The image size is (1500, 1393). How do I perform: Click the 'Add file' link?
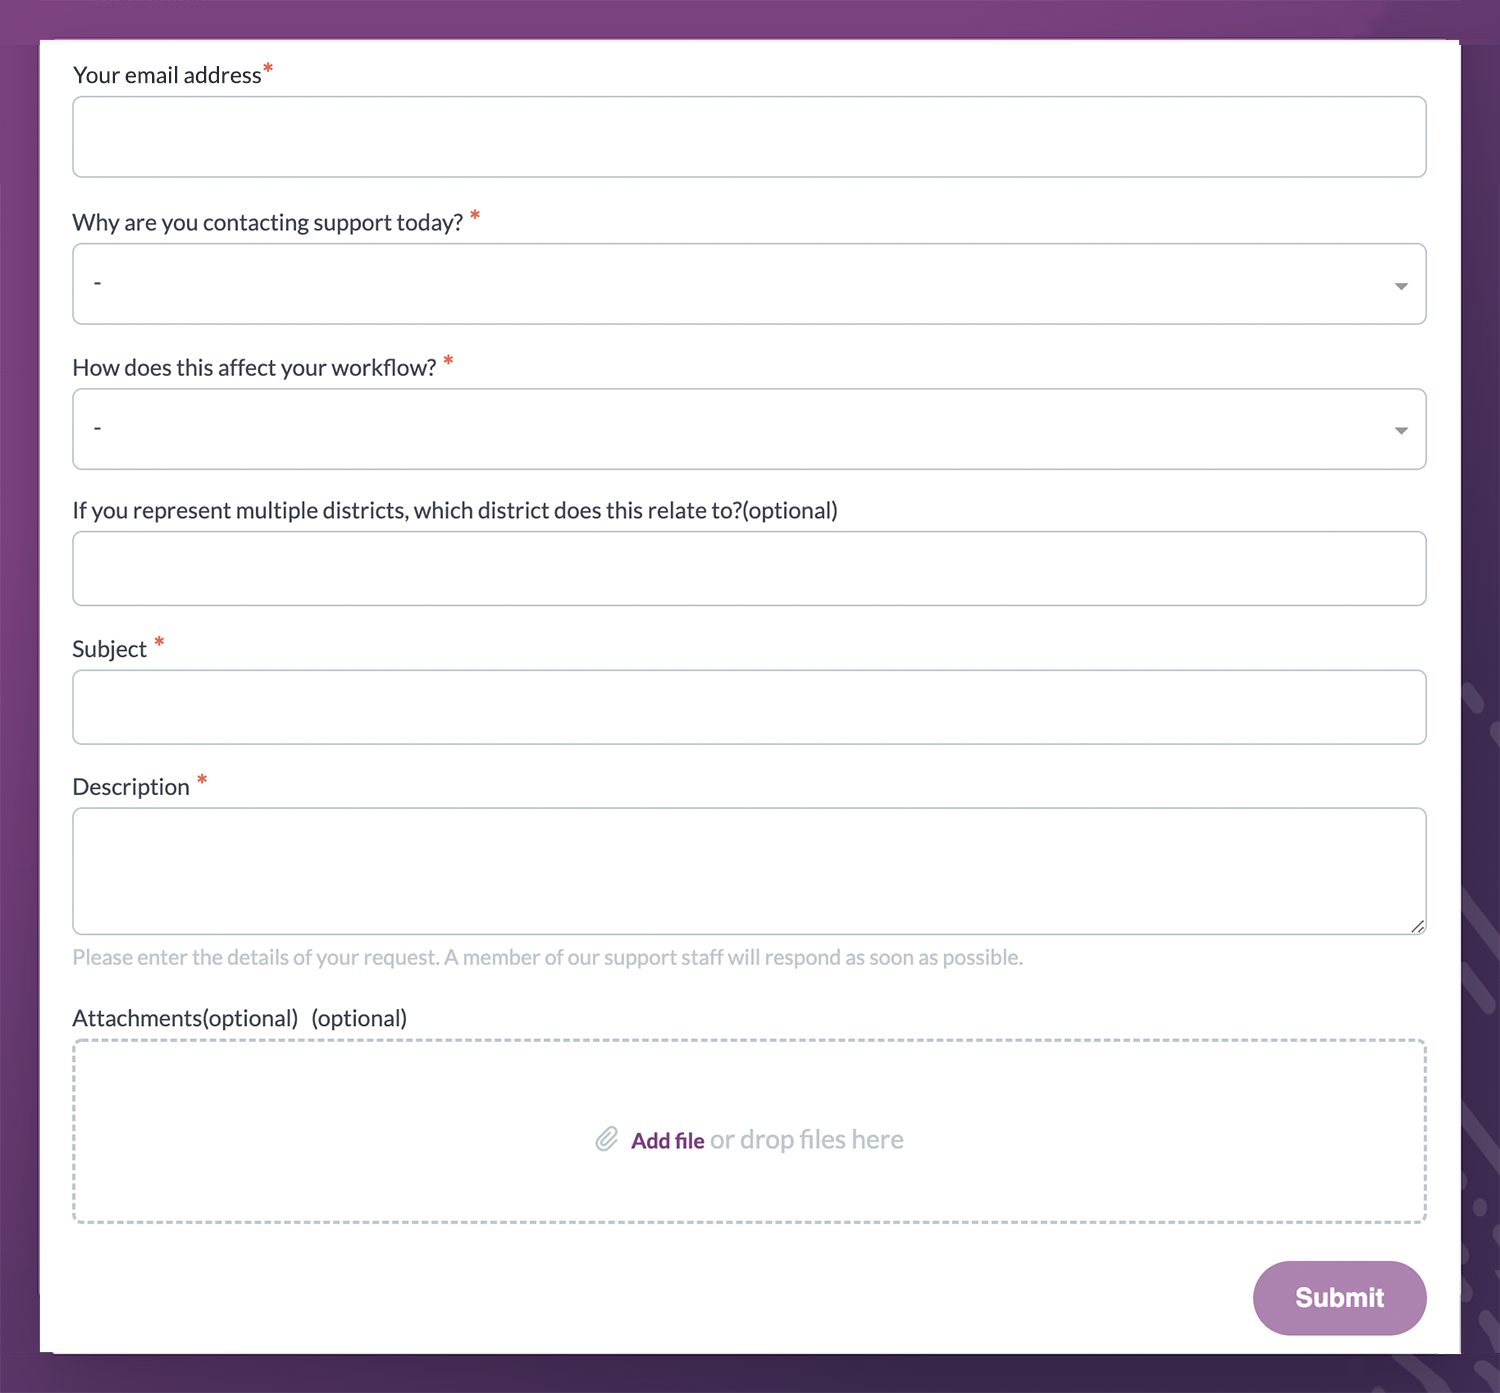click(x=667, y=1141)
